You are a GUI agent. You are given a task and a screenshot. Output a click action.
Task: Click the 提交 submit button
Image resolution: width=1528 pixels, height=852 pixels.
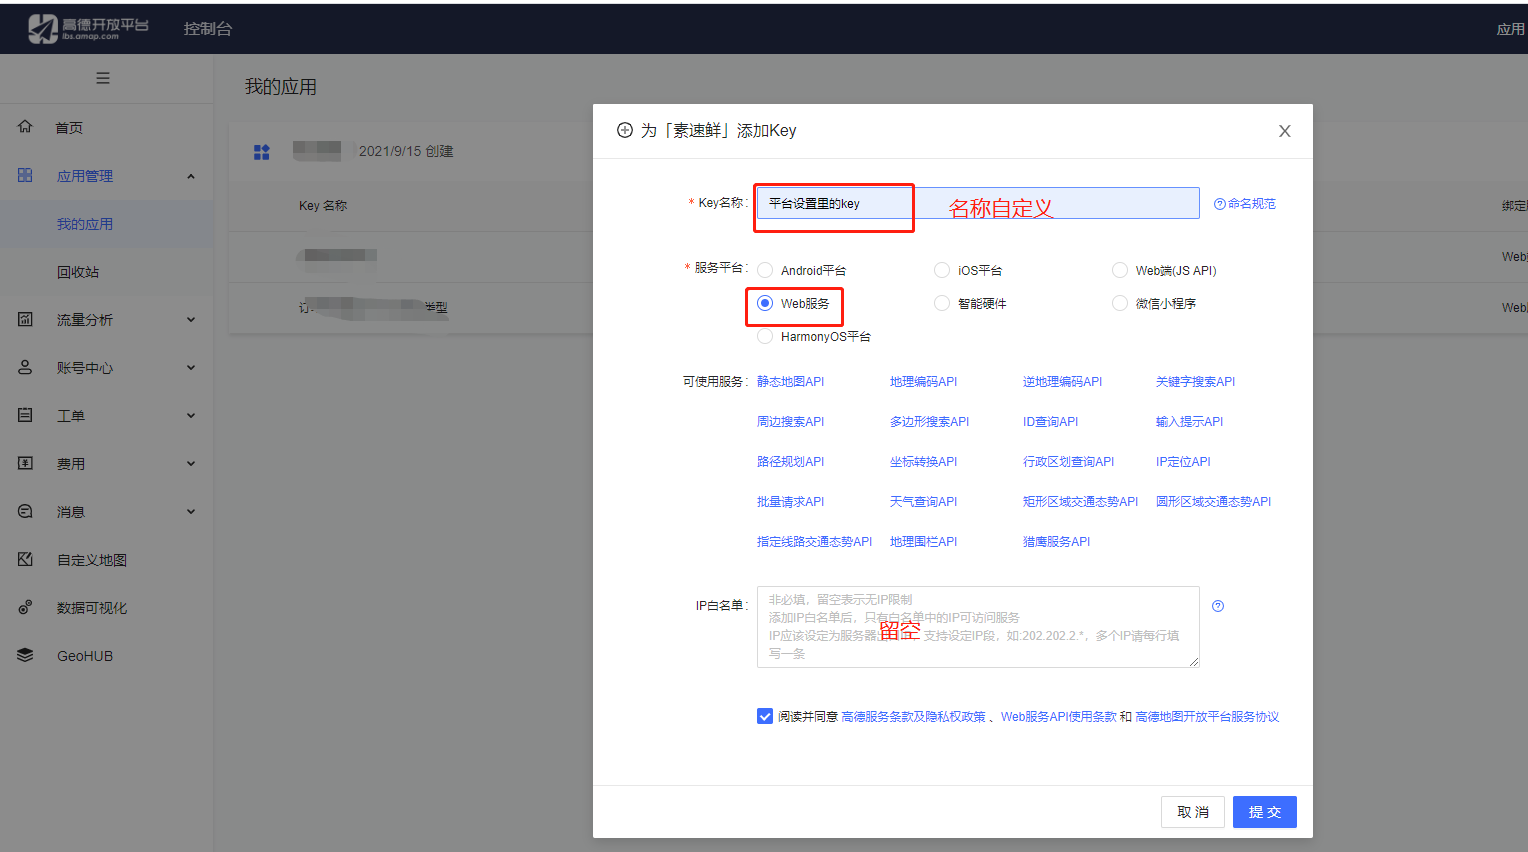1265,812
